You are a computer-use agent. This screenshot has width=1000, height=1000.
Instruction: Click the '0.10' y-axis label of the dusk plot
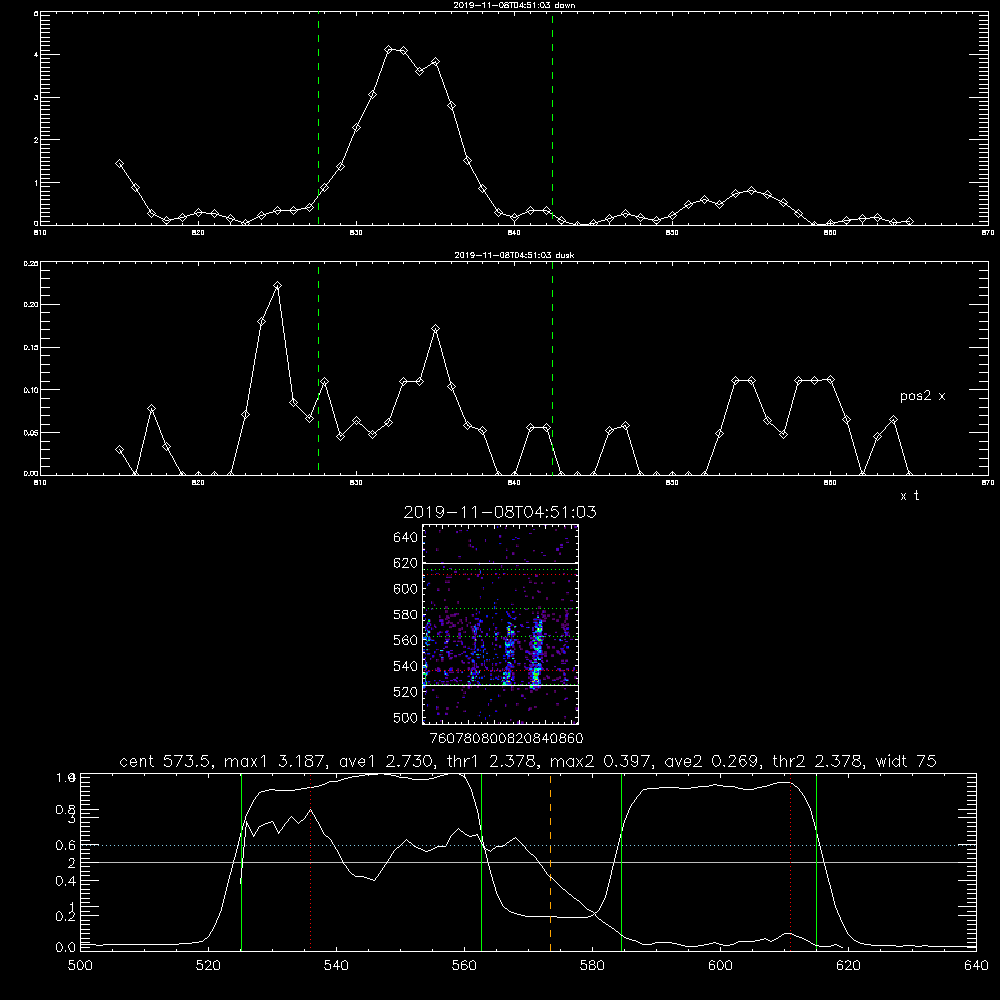pos(31,390)
